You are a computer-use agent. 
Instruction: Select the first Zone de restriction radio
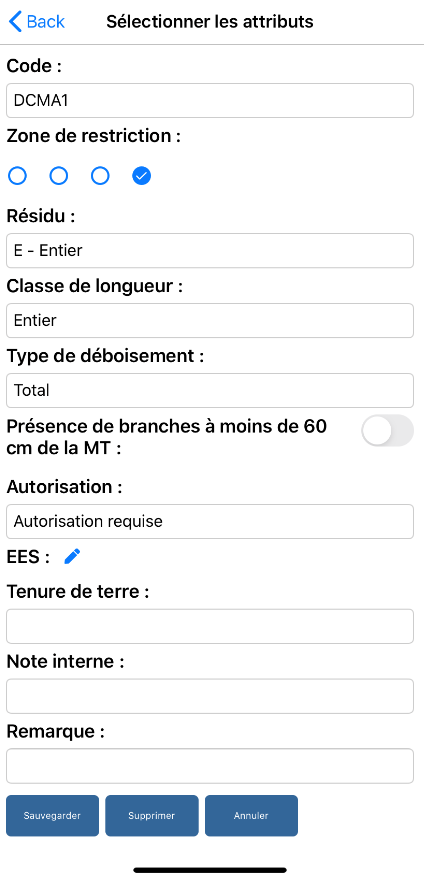tap(17, 176)
